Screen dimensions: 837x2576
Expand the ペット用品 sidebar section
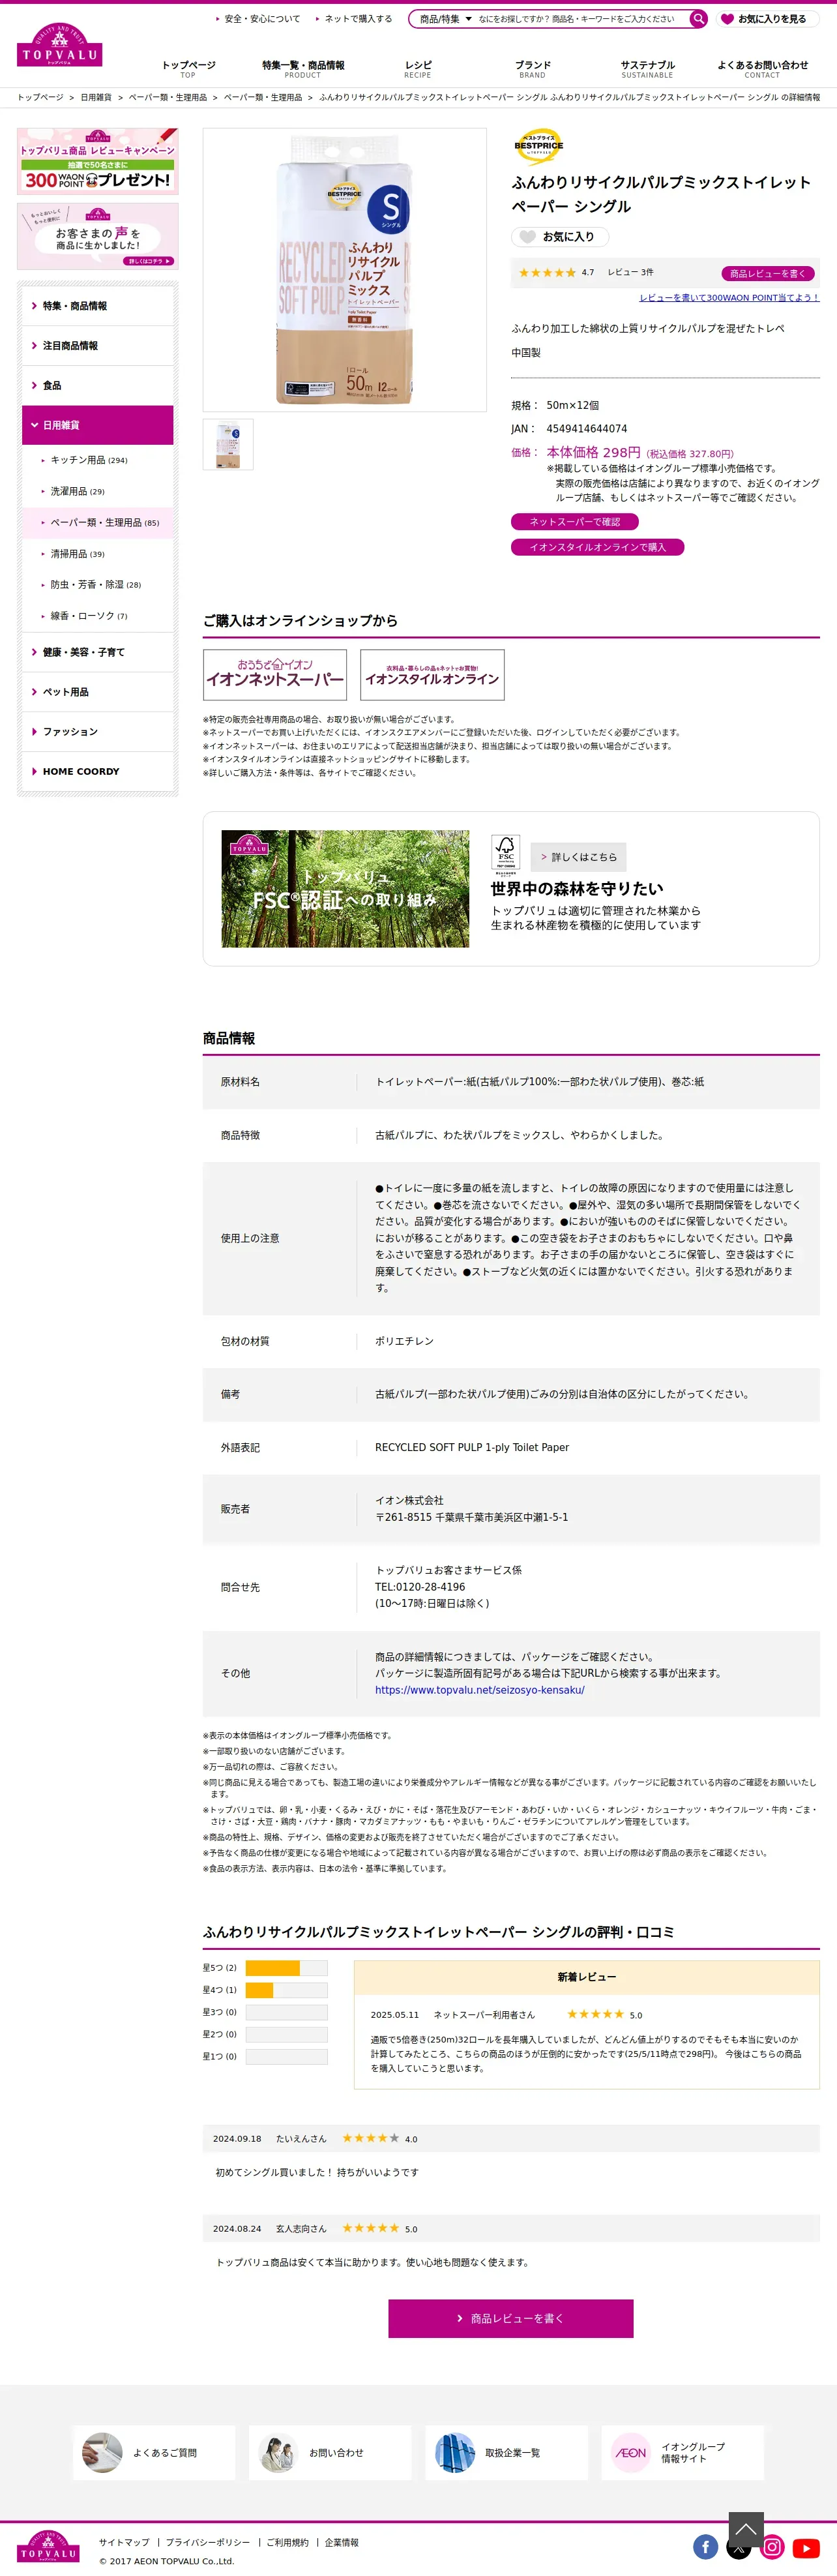pos(98,692)
